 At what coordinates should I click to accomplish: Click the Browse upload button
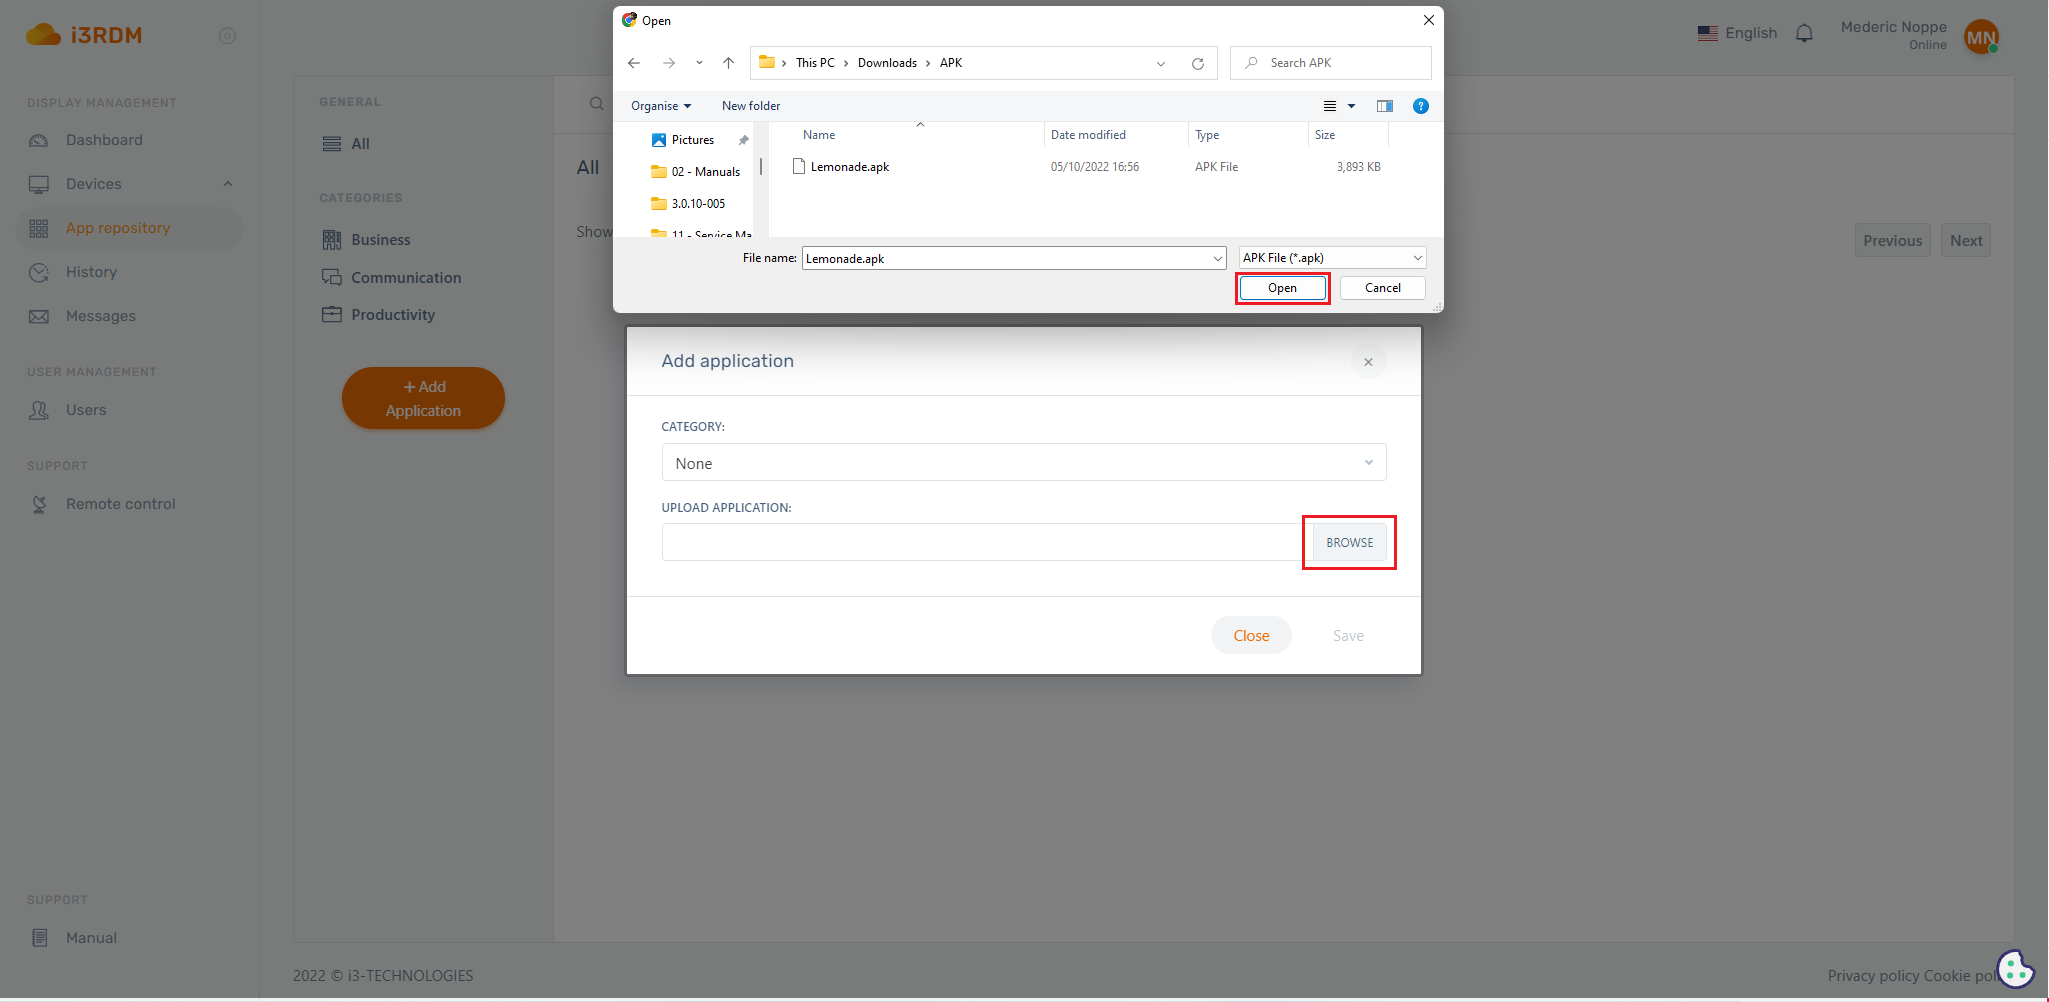(1349, 543)
